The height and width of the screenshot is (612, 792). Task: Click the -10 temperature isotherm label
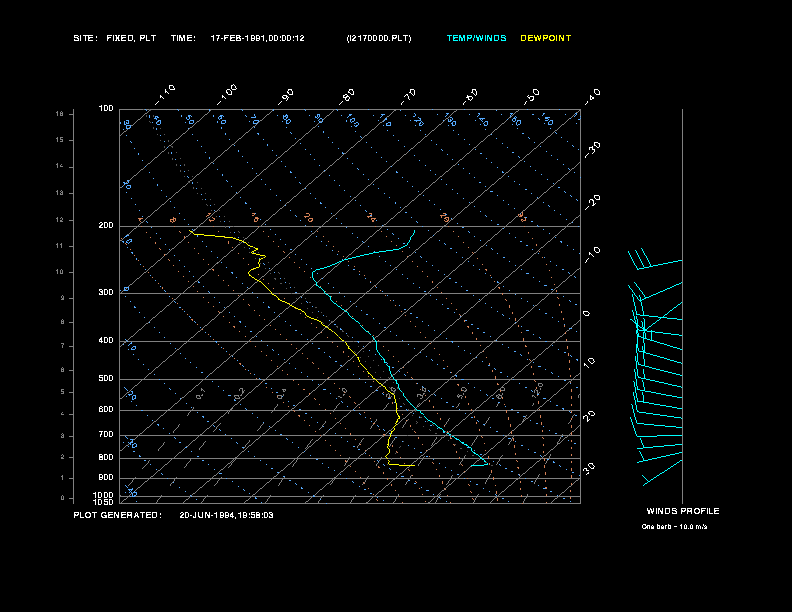point(593,255)
